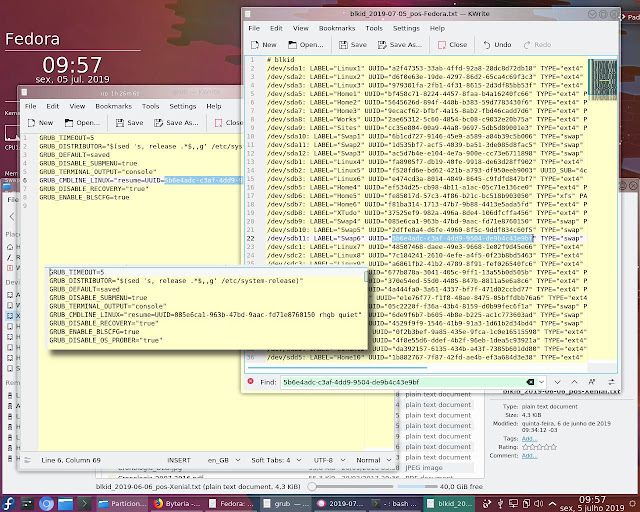This screenshot has width=640, height=512.
Task: Click GRUB_DISABLE_OS_PROBER line in popup text
Action: tap(106, 340)
